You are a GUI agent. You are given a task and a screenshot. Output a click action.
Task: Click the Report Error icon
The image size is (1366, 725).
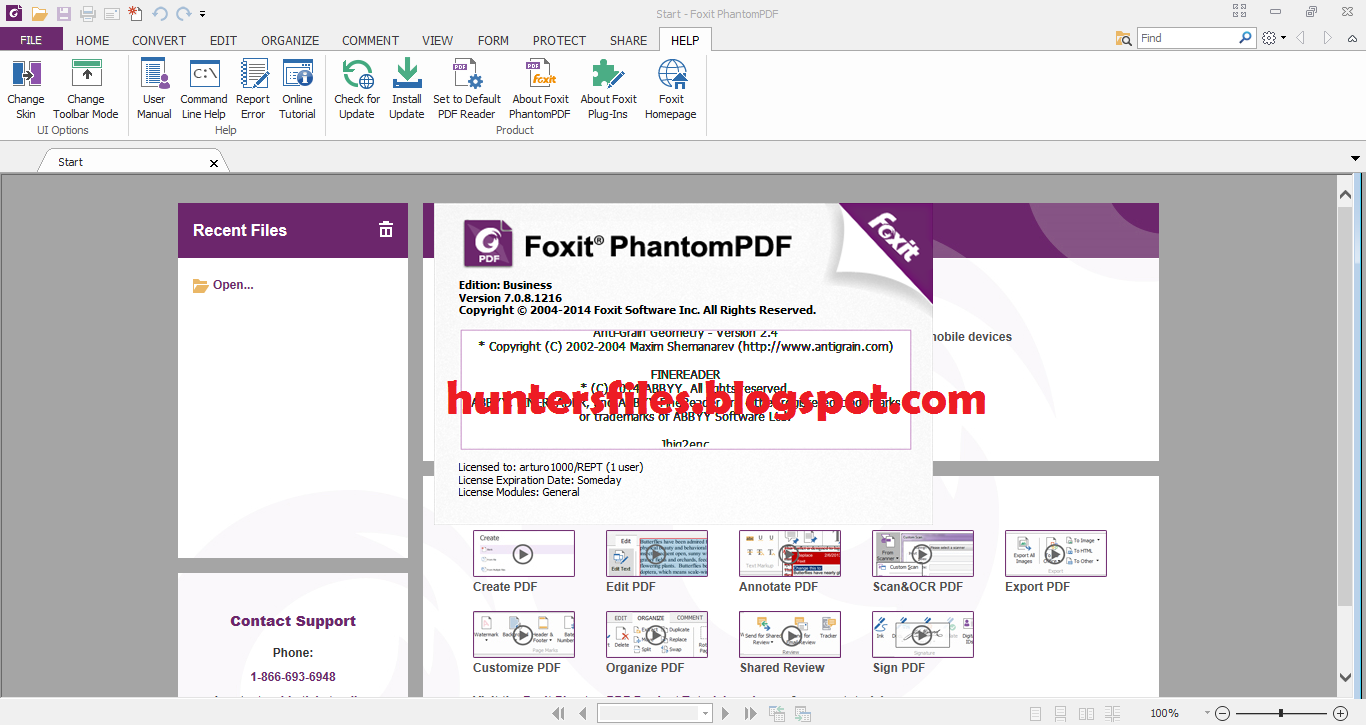point(253,75)
